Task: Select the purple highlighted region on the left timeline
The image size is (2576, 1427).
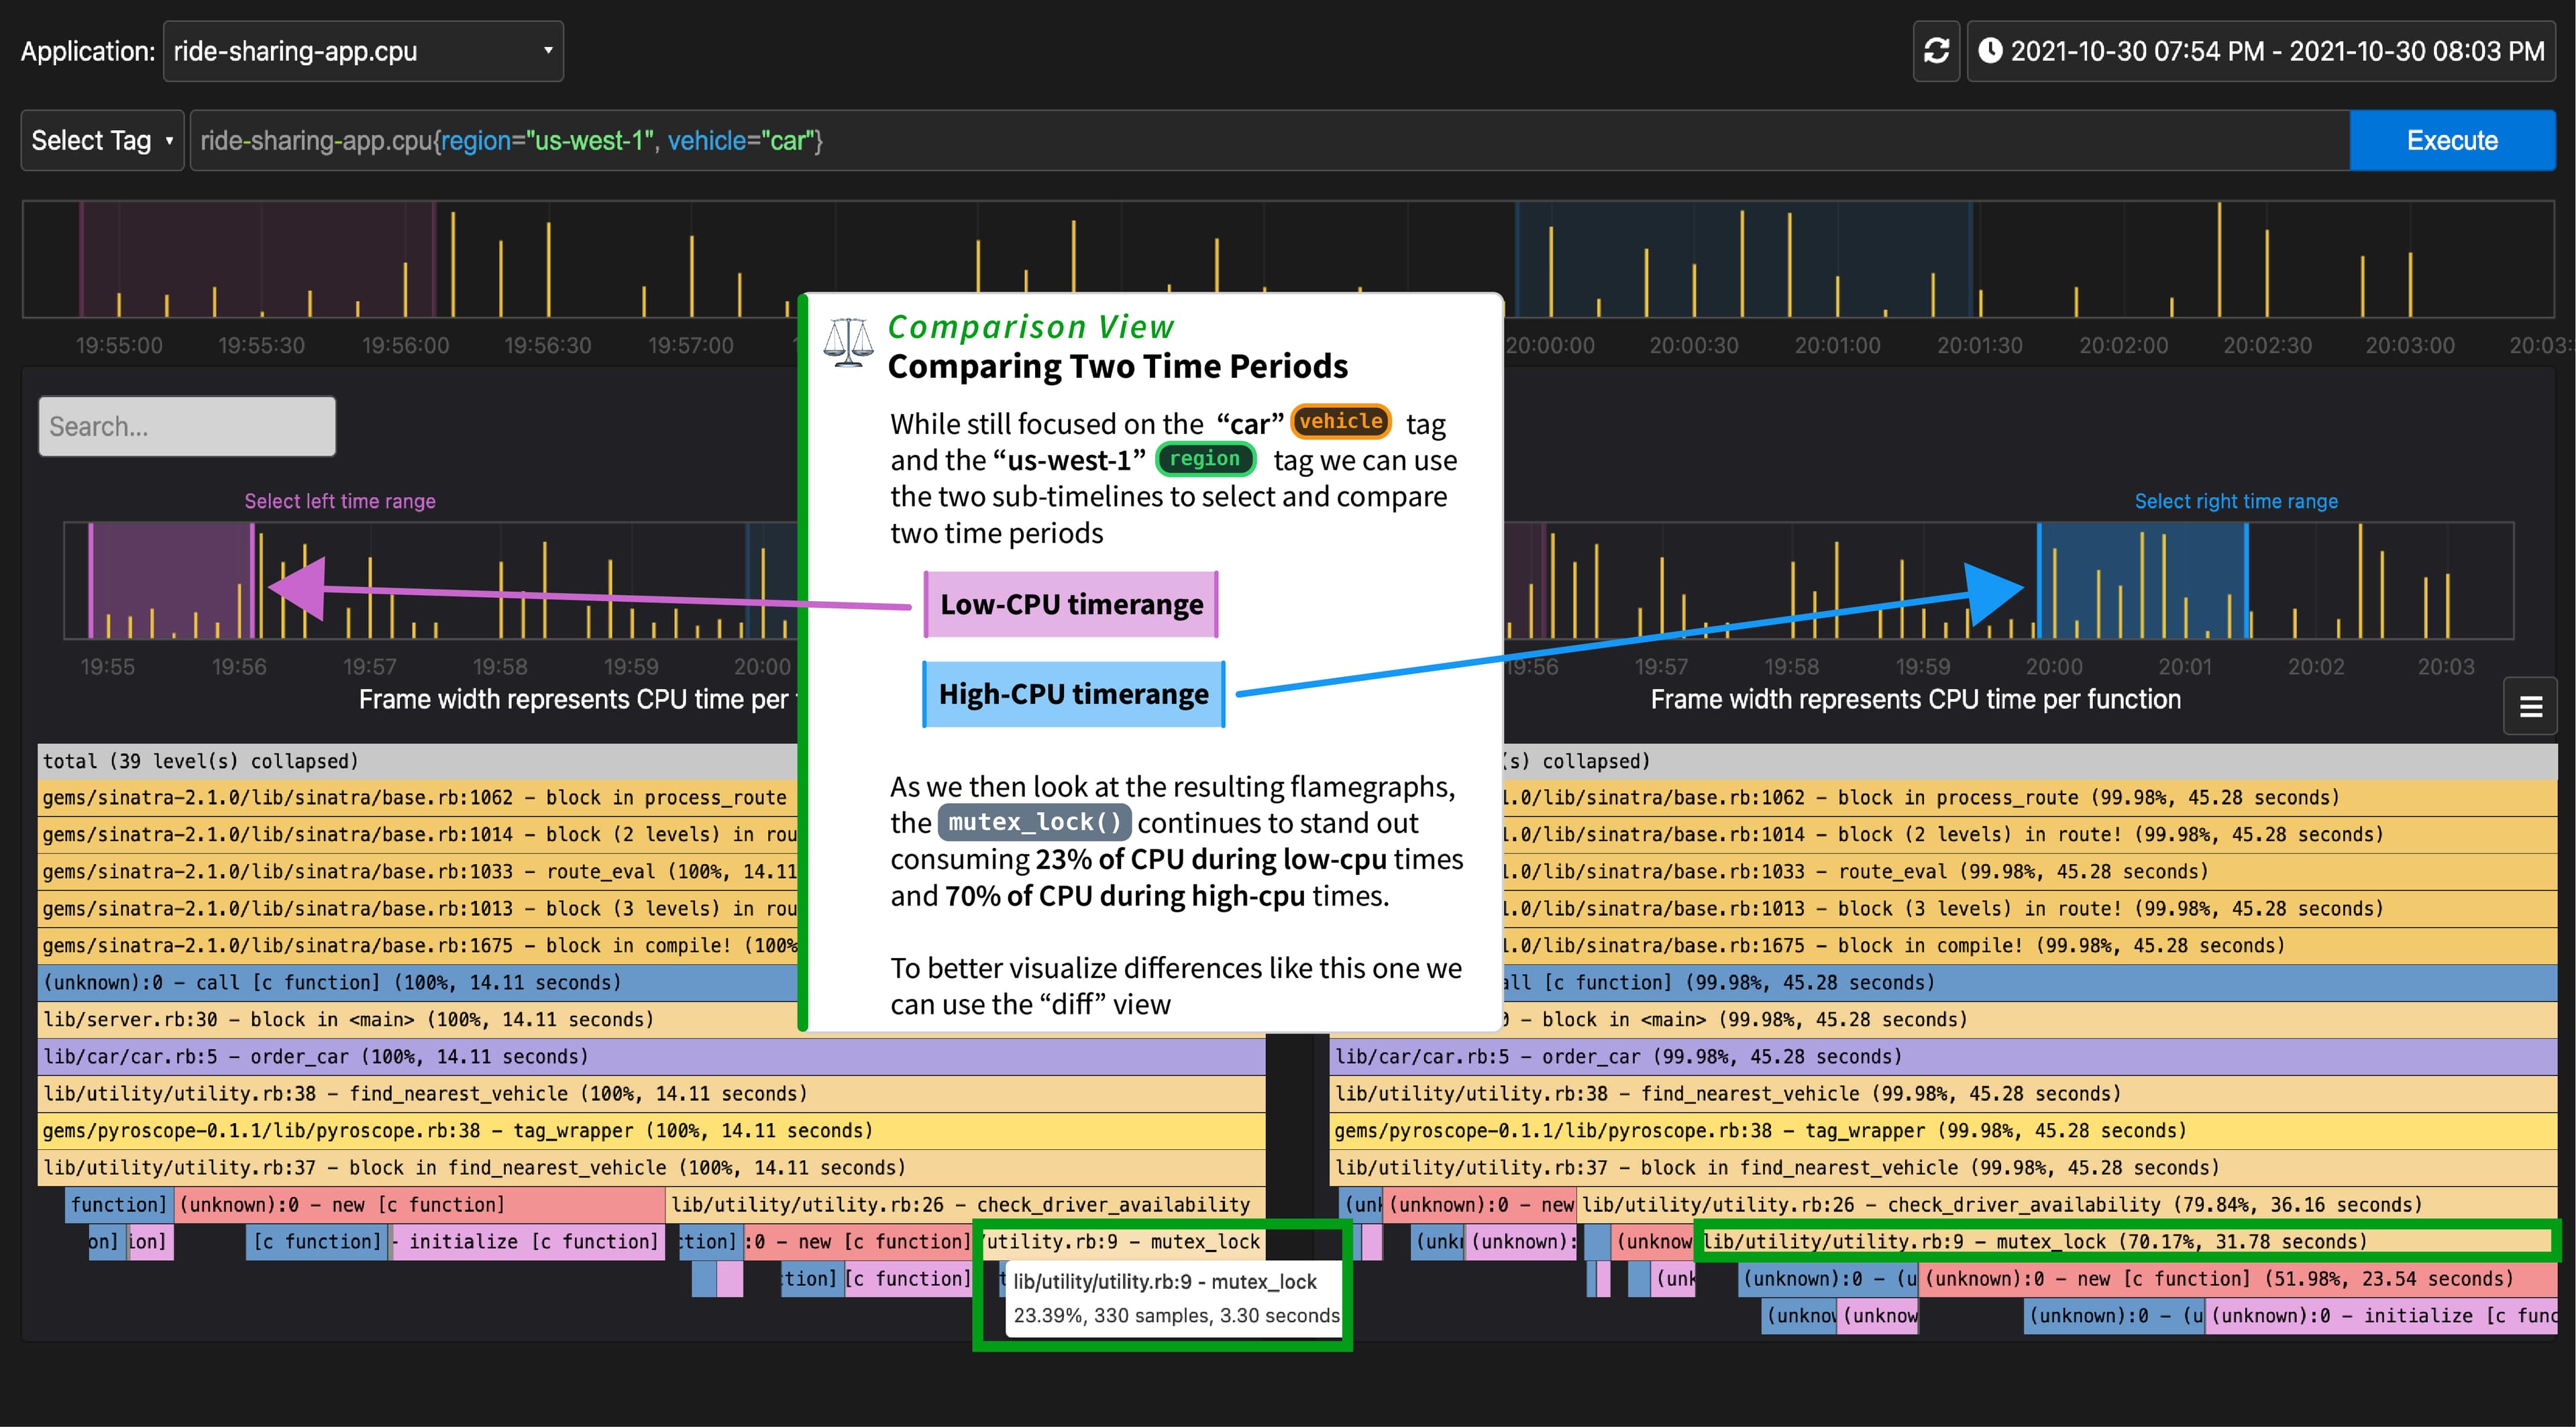Action: tap(170, 580)
